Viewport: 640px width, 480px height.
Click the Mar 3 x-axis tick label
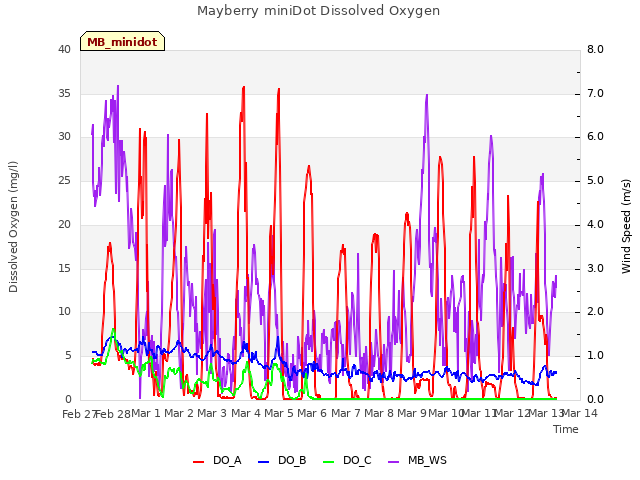click(212, 413)
